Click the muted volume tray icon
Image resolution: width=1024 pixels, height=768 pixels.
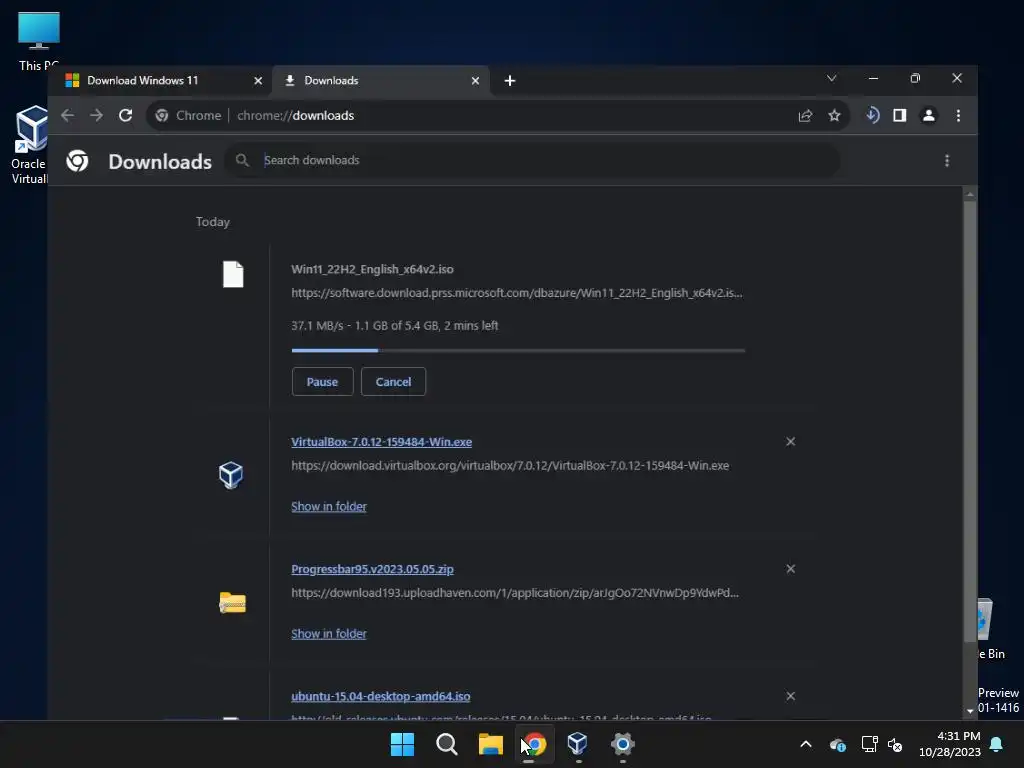click(895, 744)
